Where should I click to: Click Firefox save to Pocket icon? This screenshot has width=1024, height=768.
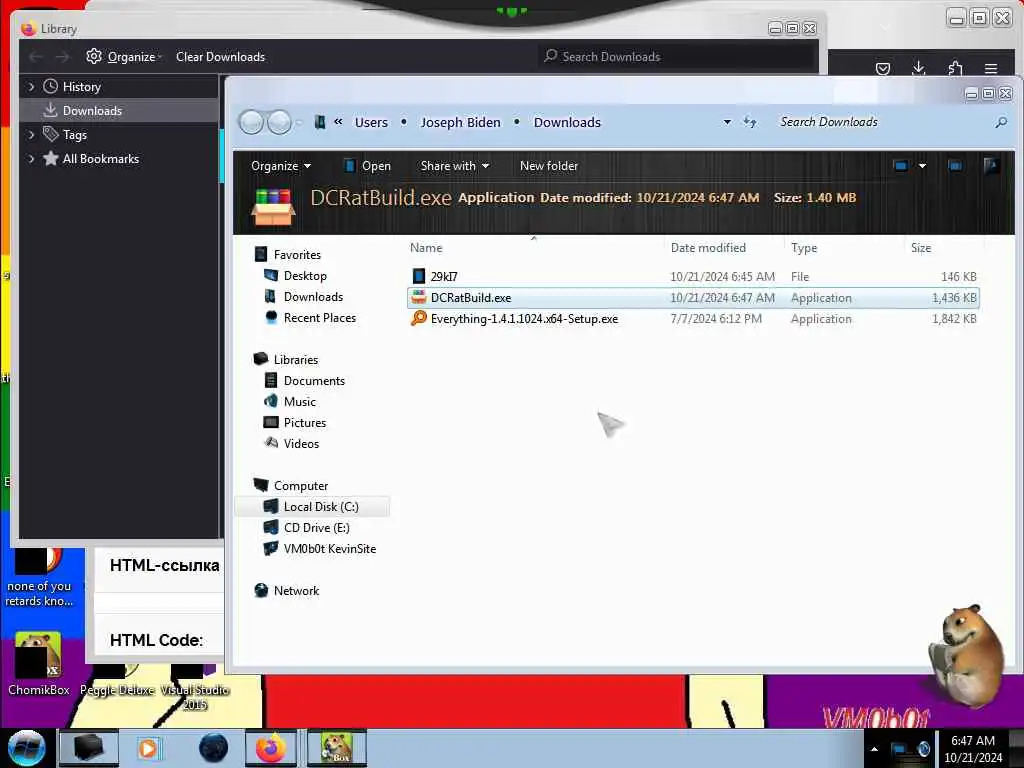[x=883, y=69]
